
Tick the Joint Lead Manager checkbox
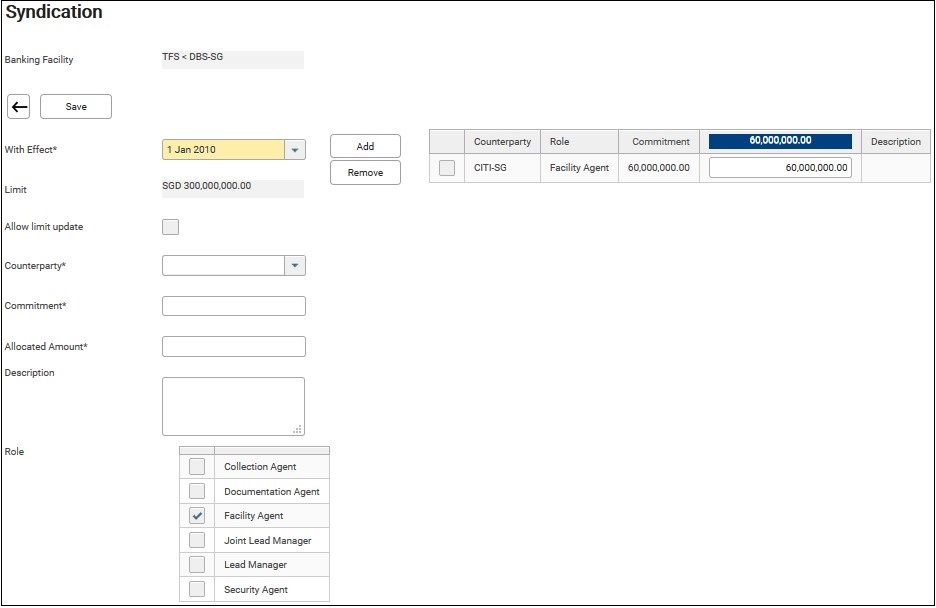pos(197,541)
